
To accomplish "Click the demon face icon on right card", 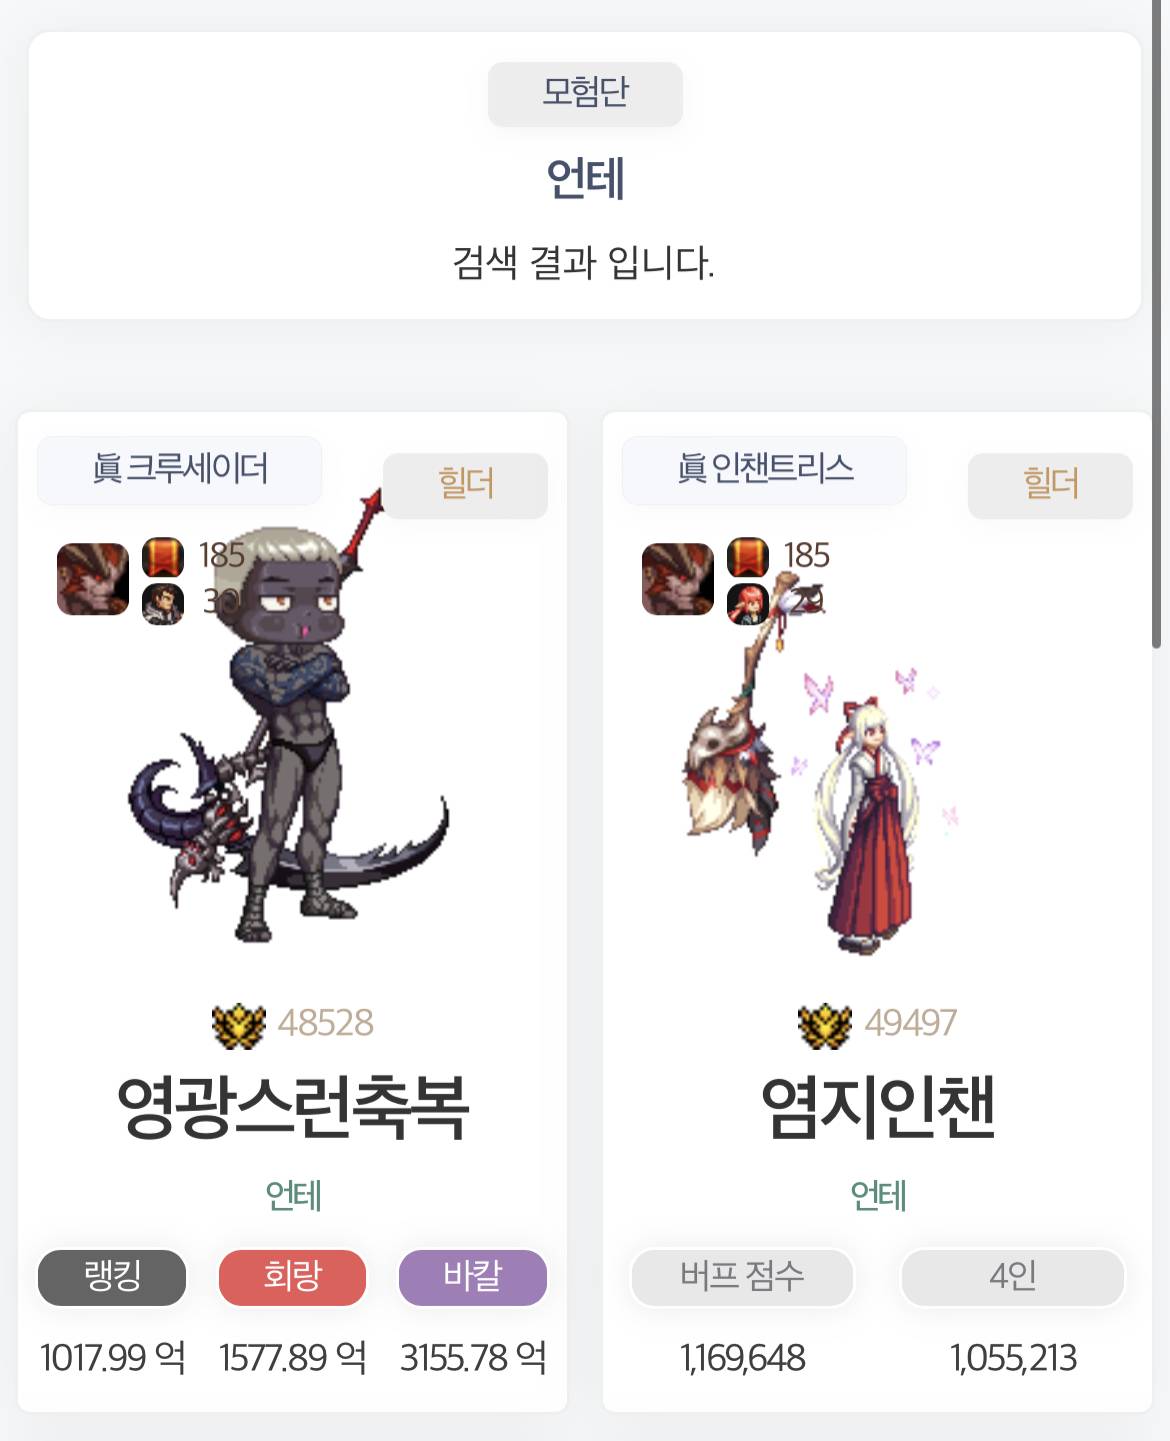I will pos(678,579).
